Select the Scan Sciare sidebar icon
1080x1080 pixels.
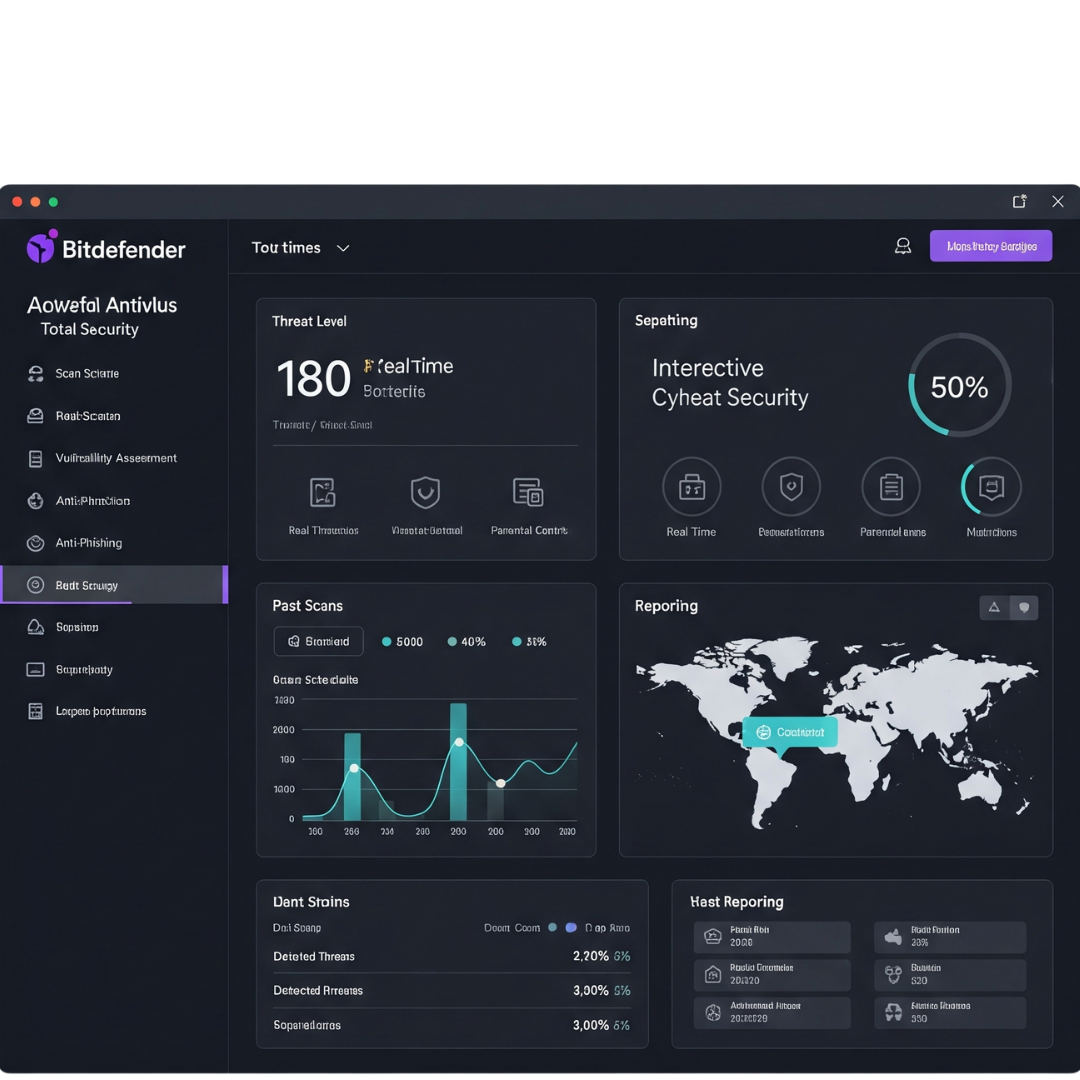click(x=34, y=373)
